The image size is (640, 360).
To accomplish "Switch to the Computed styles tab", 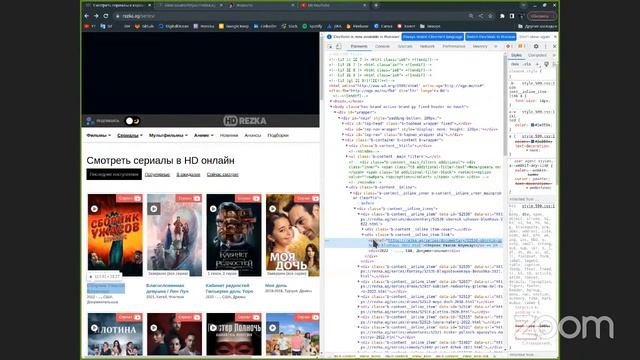I will click(x=537, y=55).
